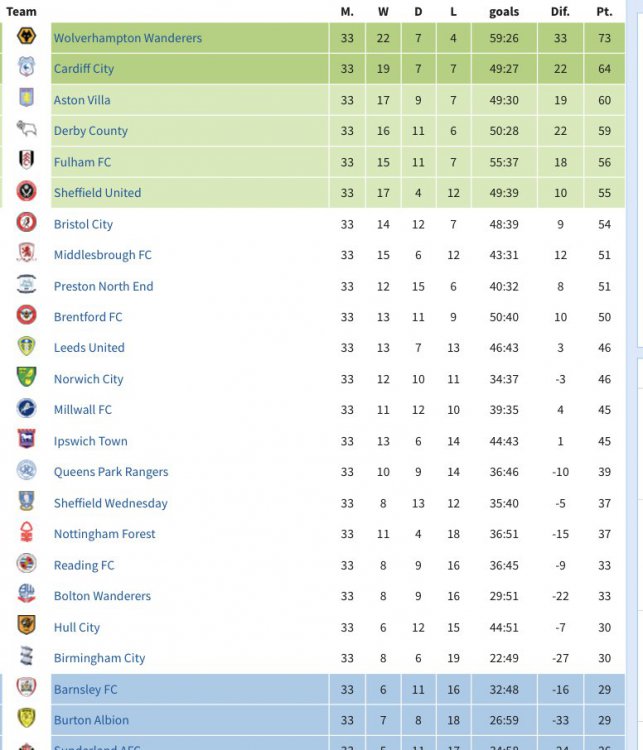Viewport: 643px width, 750px height.
Task: Click the Ipswich Town club crest
Action: [x=27, y=440]
